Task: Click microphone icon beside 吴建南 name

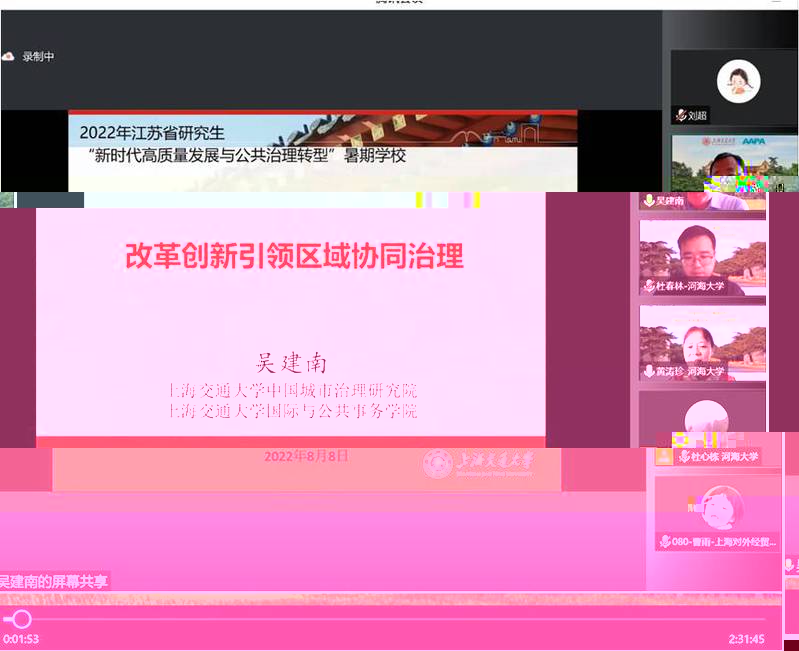Action: tap(648, 201)
